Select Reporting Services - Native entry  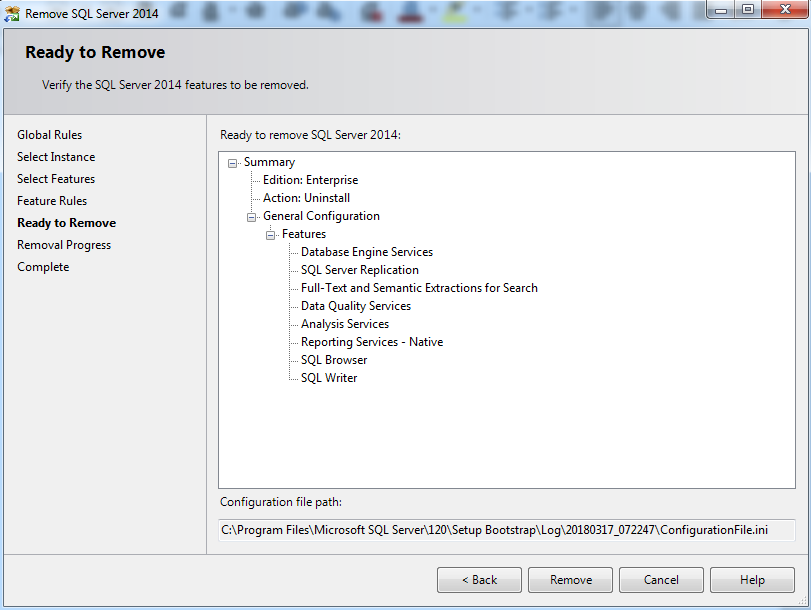coord(372,342)
